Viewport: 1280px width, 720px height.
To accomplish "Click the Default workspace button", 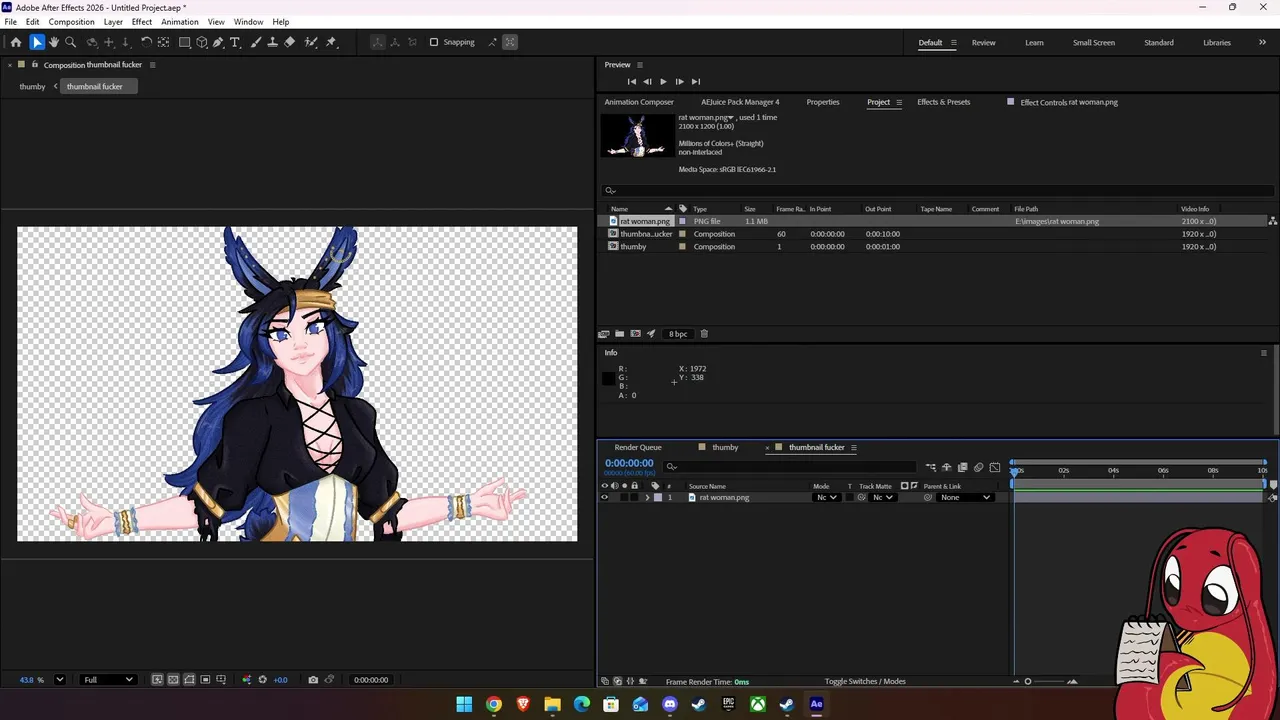I will pos(930,42).
